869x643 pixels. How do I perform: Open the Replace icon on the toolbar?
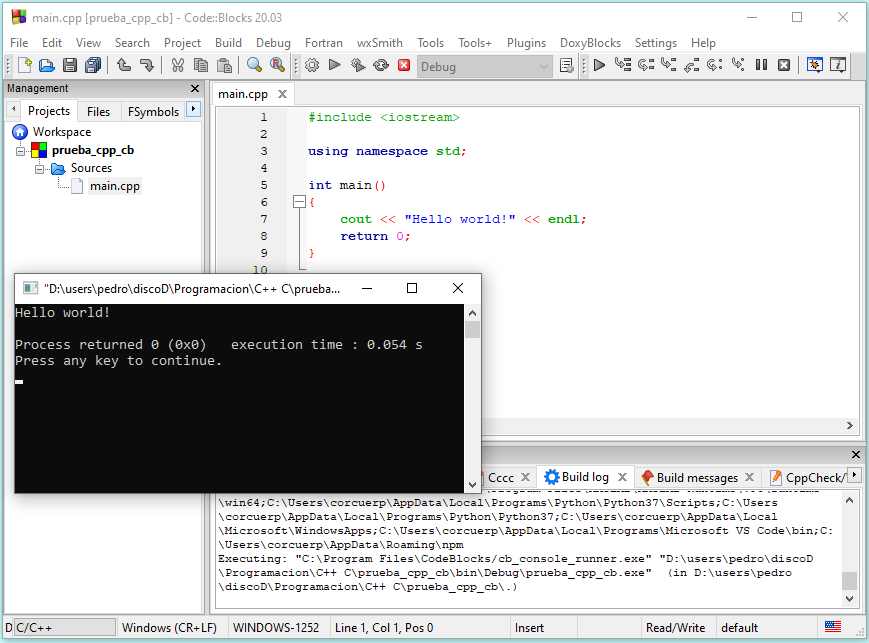[277, 65]
